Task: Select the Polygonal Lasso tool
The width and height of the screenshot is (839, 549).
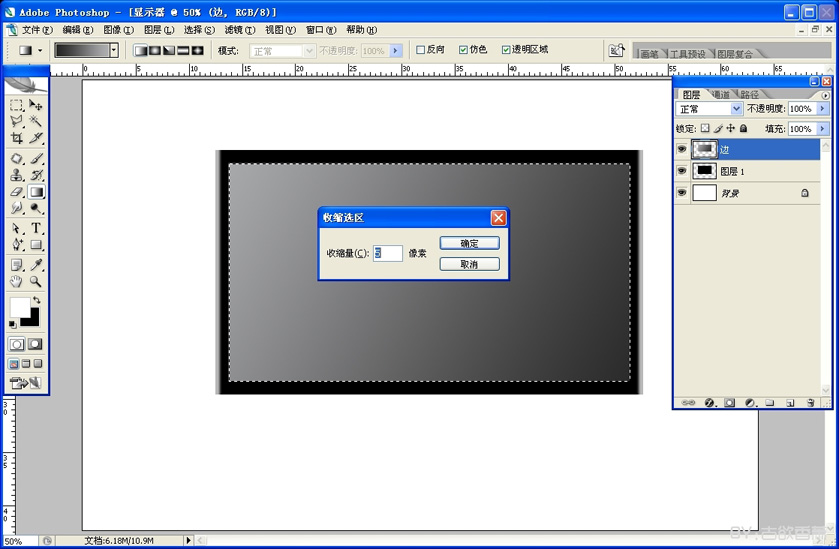Action: point(17,121)
